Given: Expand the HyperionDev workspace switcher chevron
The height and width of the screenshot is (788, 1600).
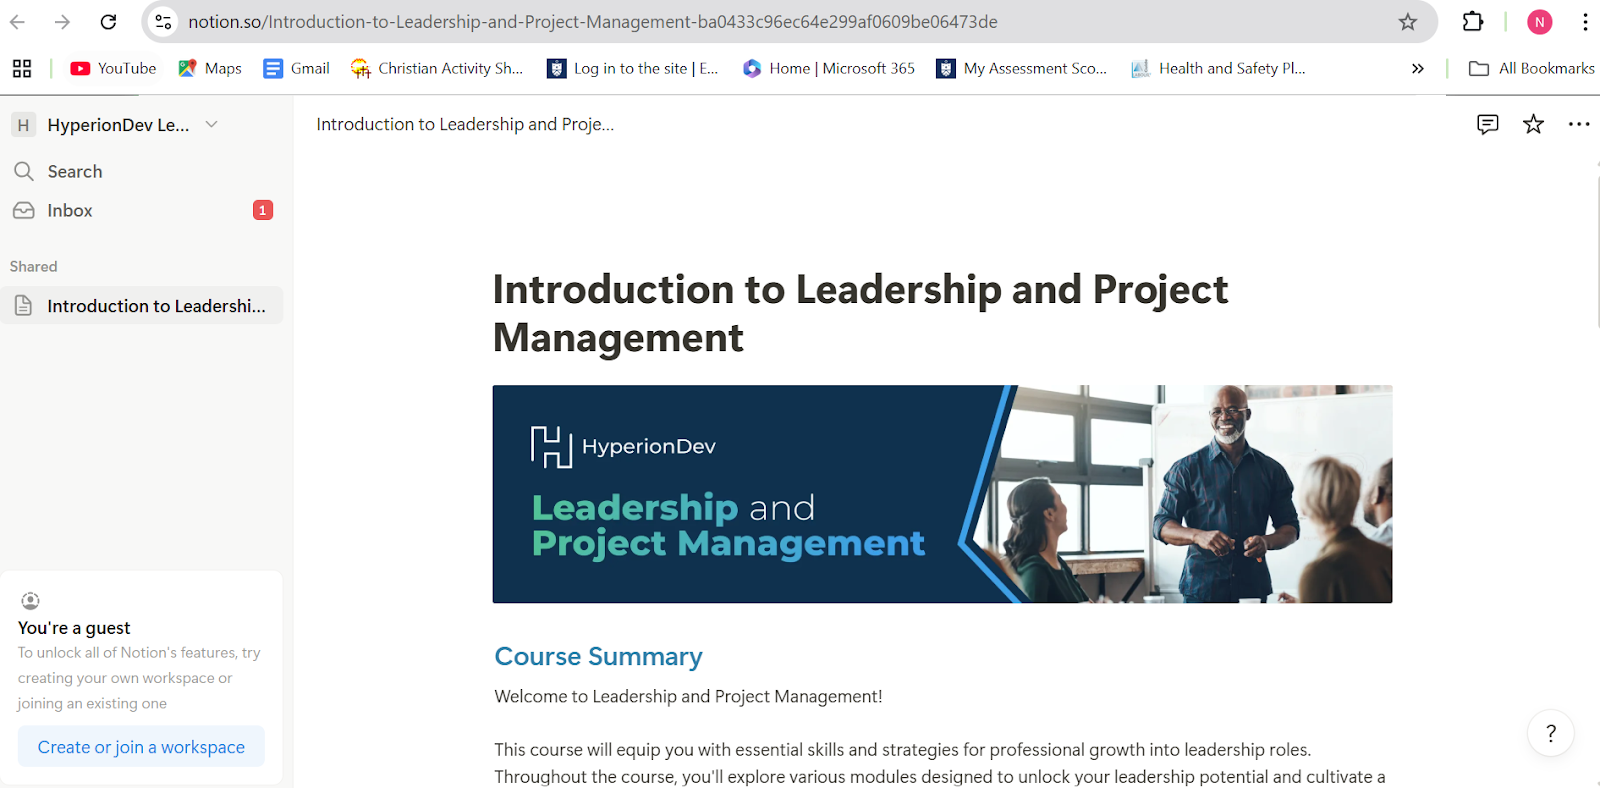Looking at the screenshot, I should (x=211, y=124).
